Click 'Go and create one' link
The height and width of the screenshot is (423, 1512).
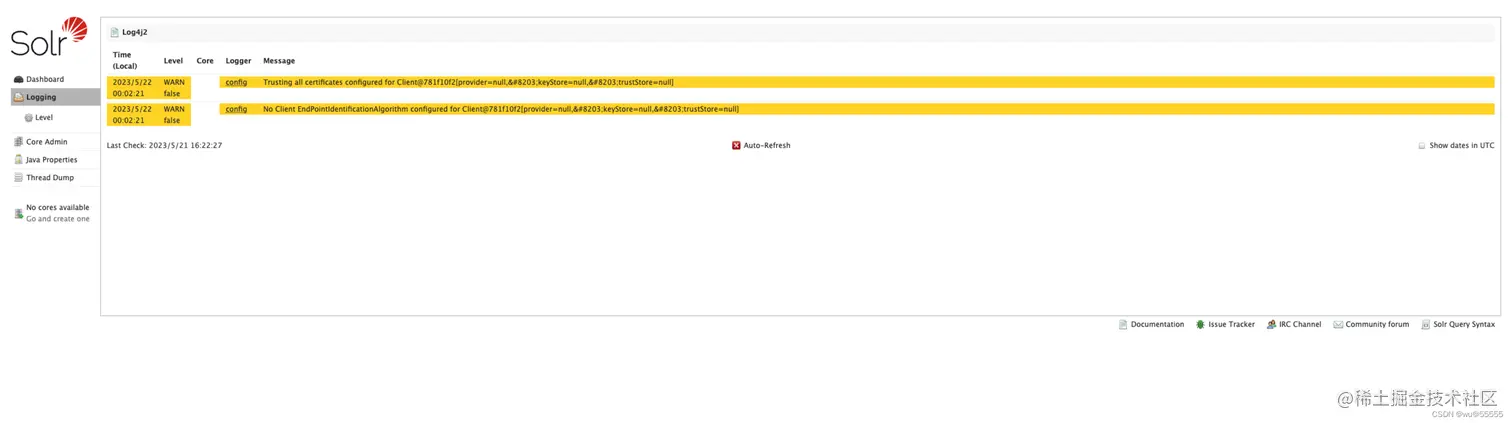(58, 219)
